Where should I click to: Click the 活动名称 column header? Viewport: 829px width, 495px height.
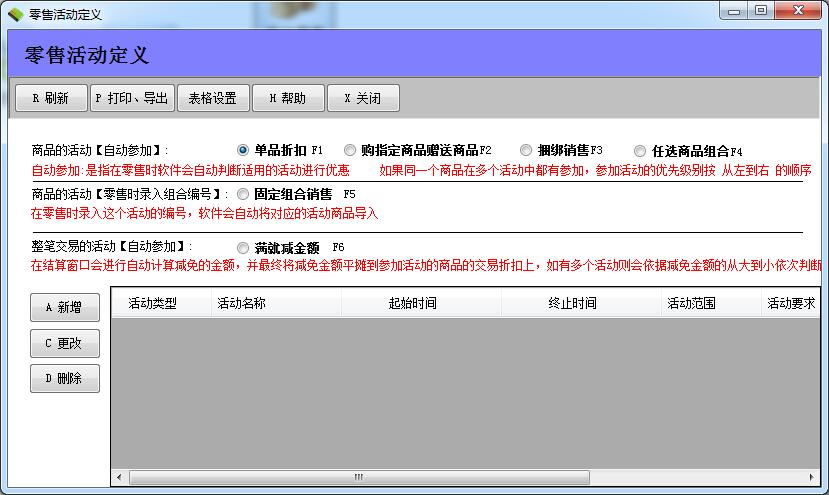[277, 303]
